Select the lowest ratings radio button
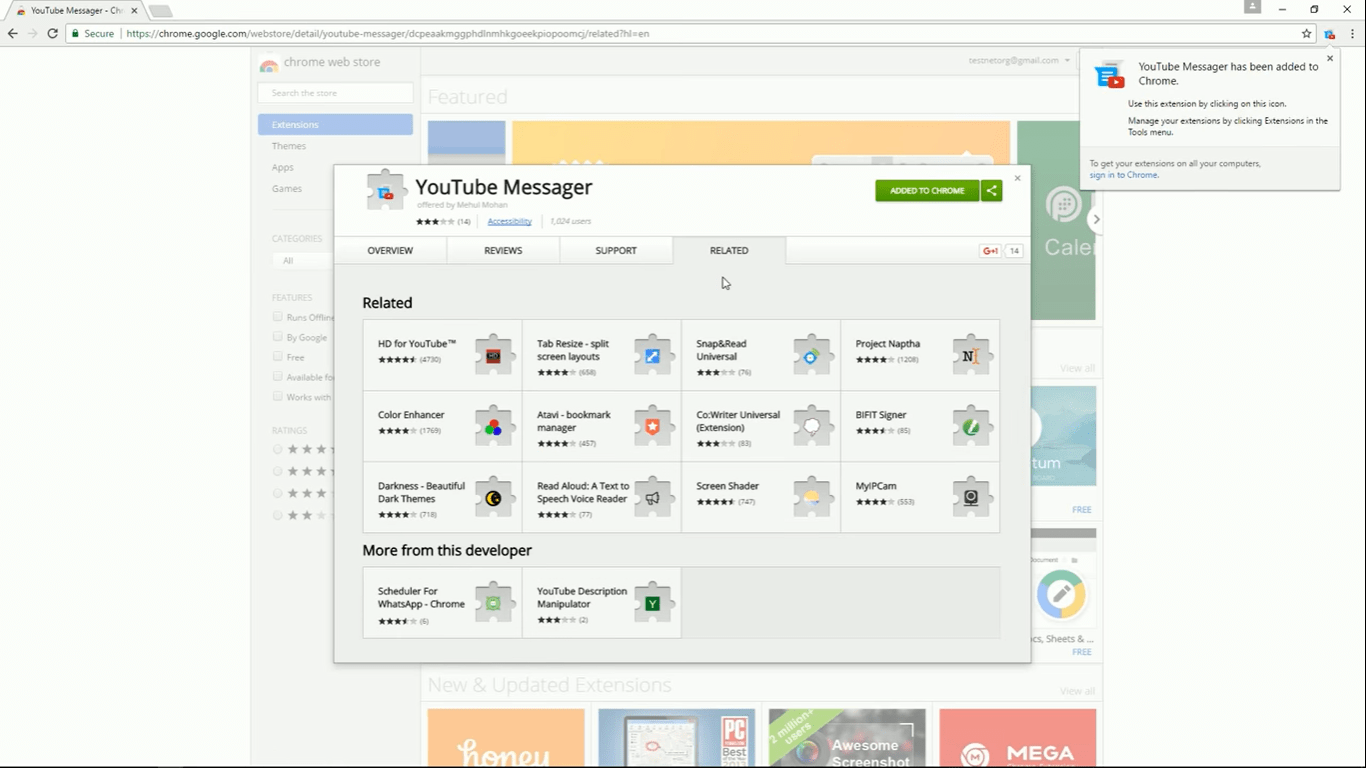 click(x=278, y=516)
